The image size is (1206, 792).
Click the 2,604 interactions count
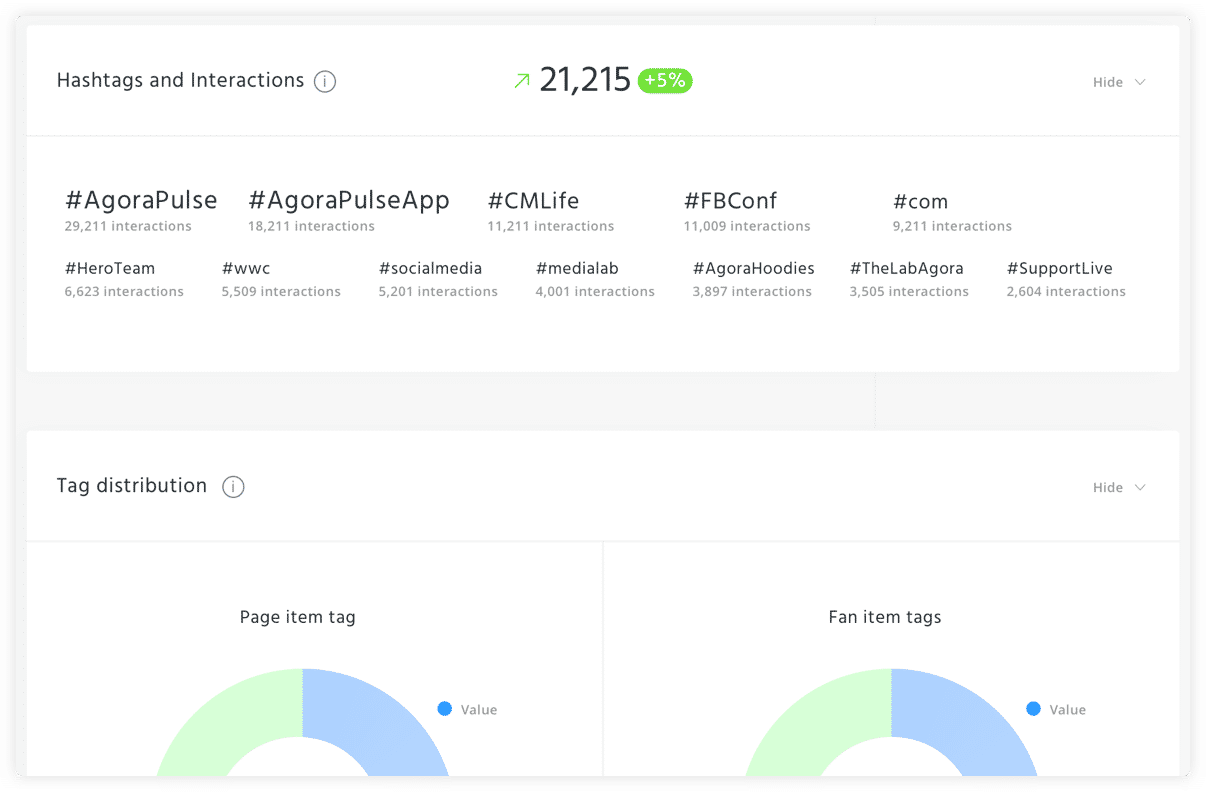pos(1066,292)
